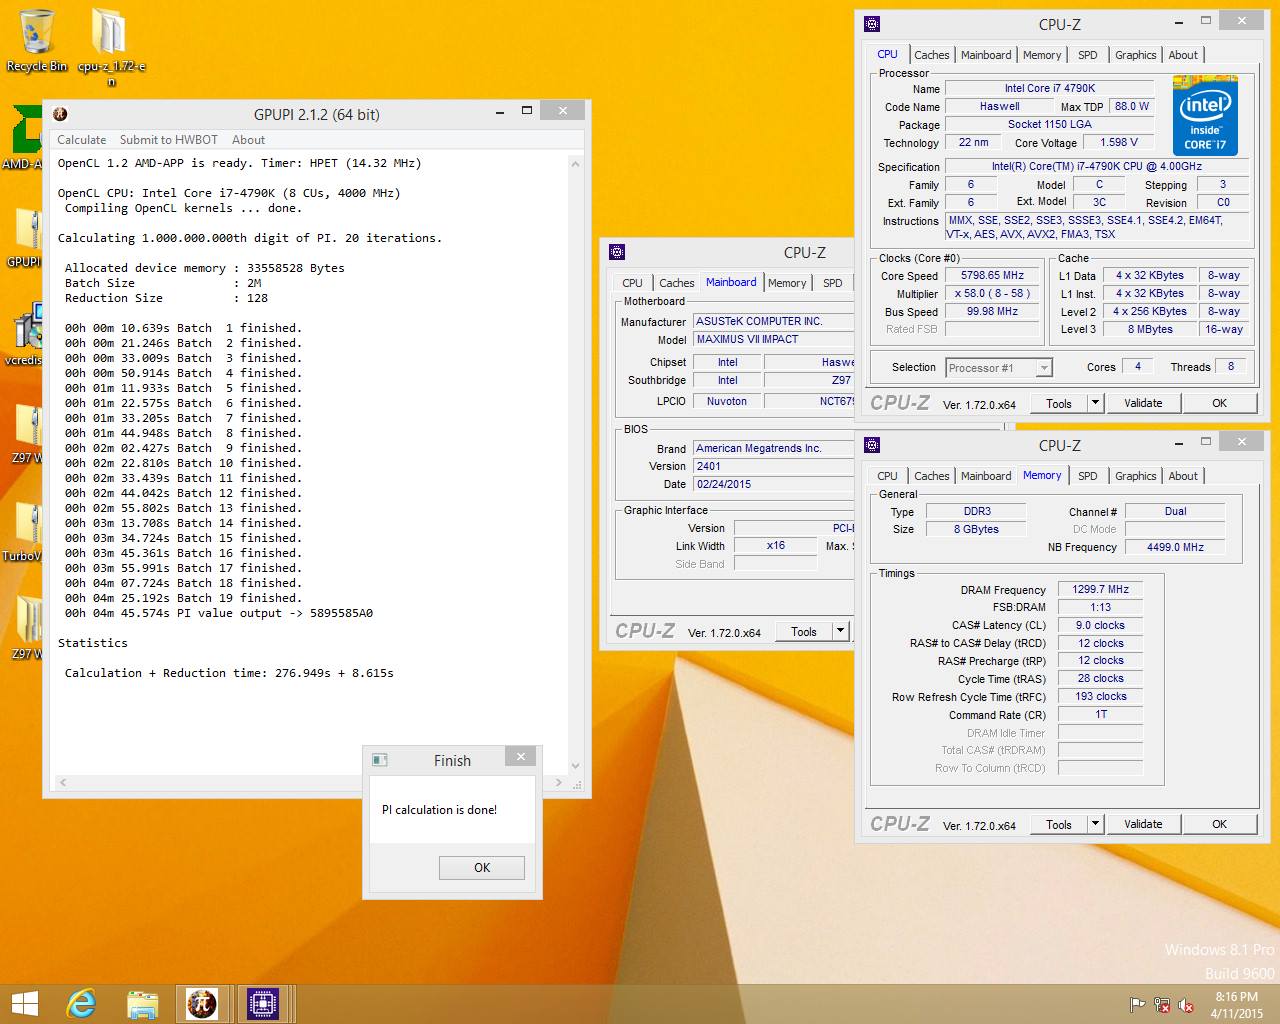Click the PI value output line

[x=219, y=613]
